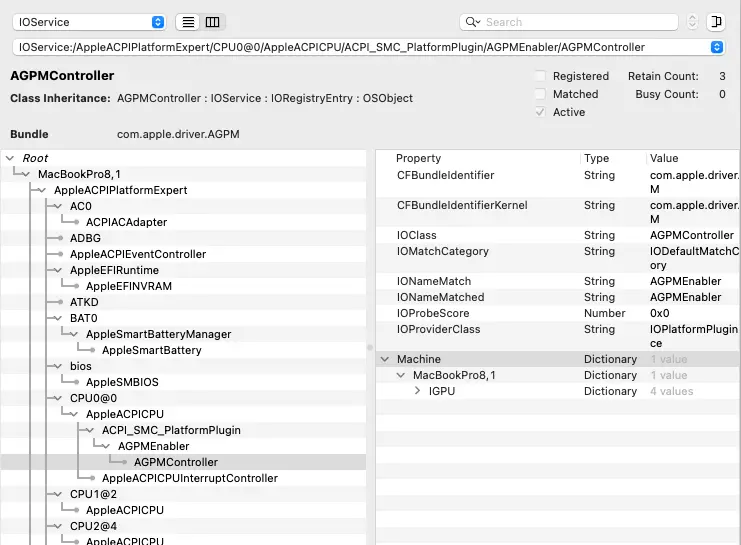Select AppleSMBIOS entry
Image resolution: width=741 pixels, height=545 pixels.
(122, 382)
